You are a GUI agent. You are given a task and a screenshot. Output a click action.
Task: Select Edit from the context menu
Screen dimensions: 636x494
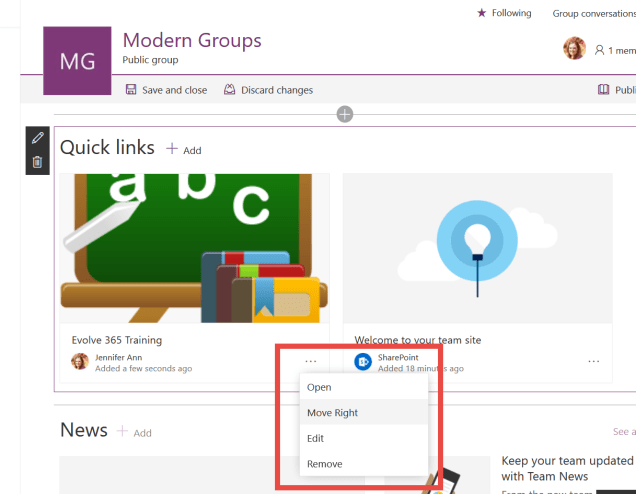tap(315, 438)
